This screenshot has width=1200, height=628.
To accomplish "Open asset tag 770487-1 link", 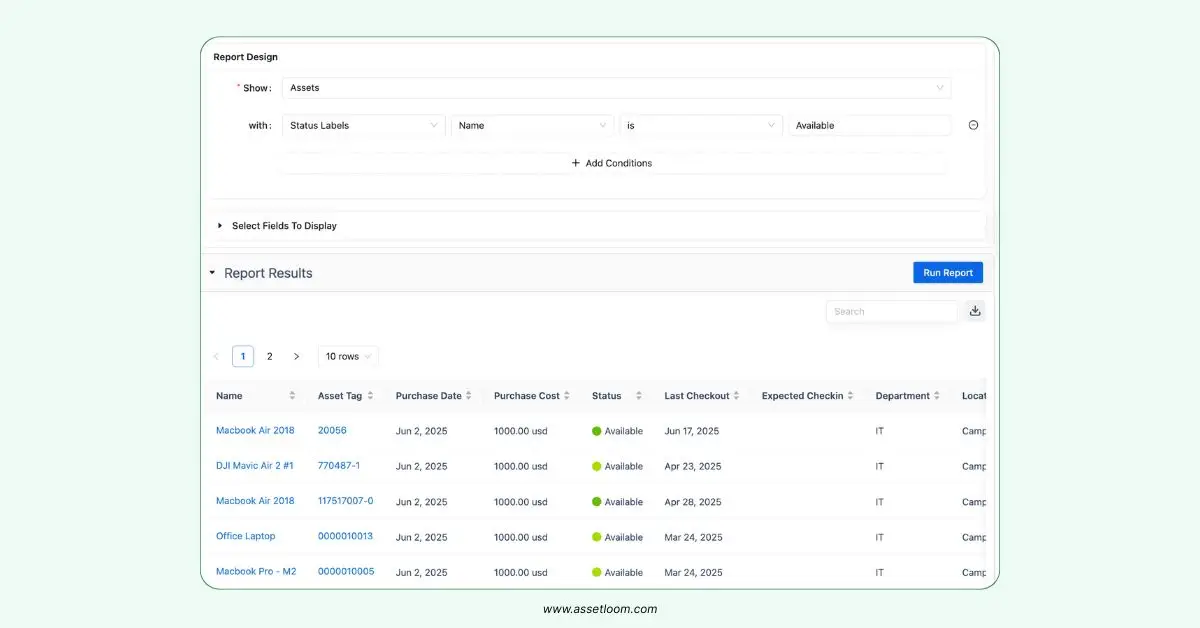I will [339, 466].
